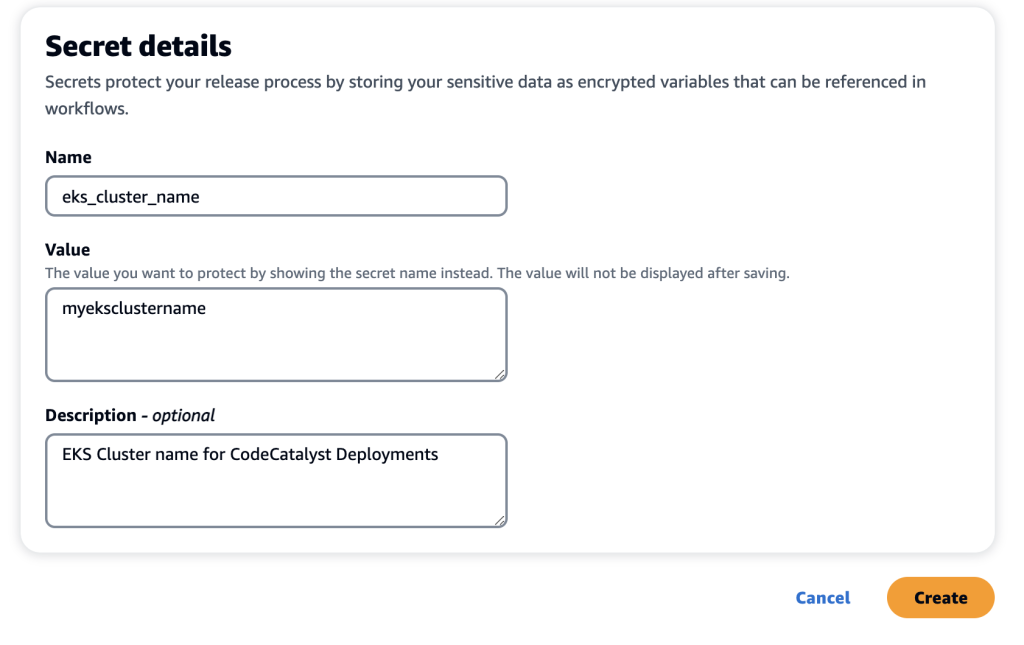Click the "eks_cluster_name" text in Name field

[x=131, y=197]
